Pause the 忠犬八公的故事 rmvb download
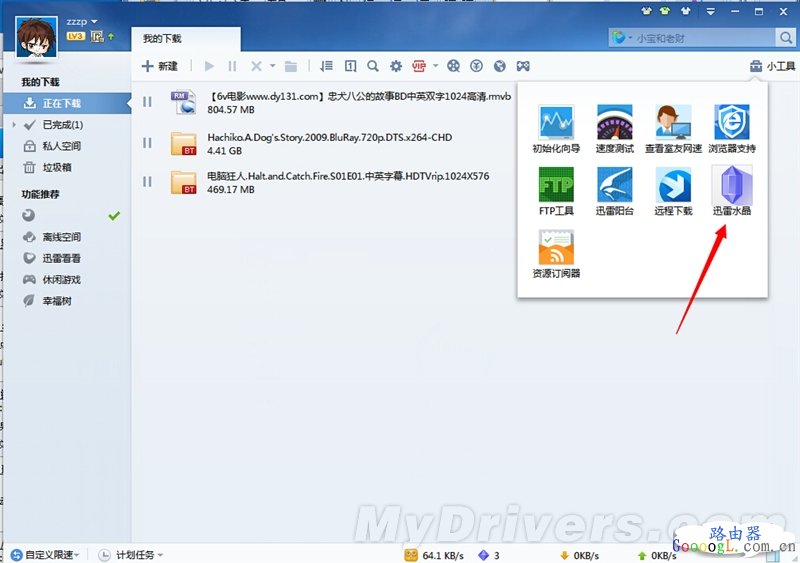The width and height of the screenshot is (800, 563). pyautogui.click(x=147, y=101)
